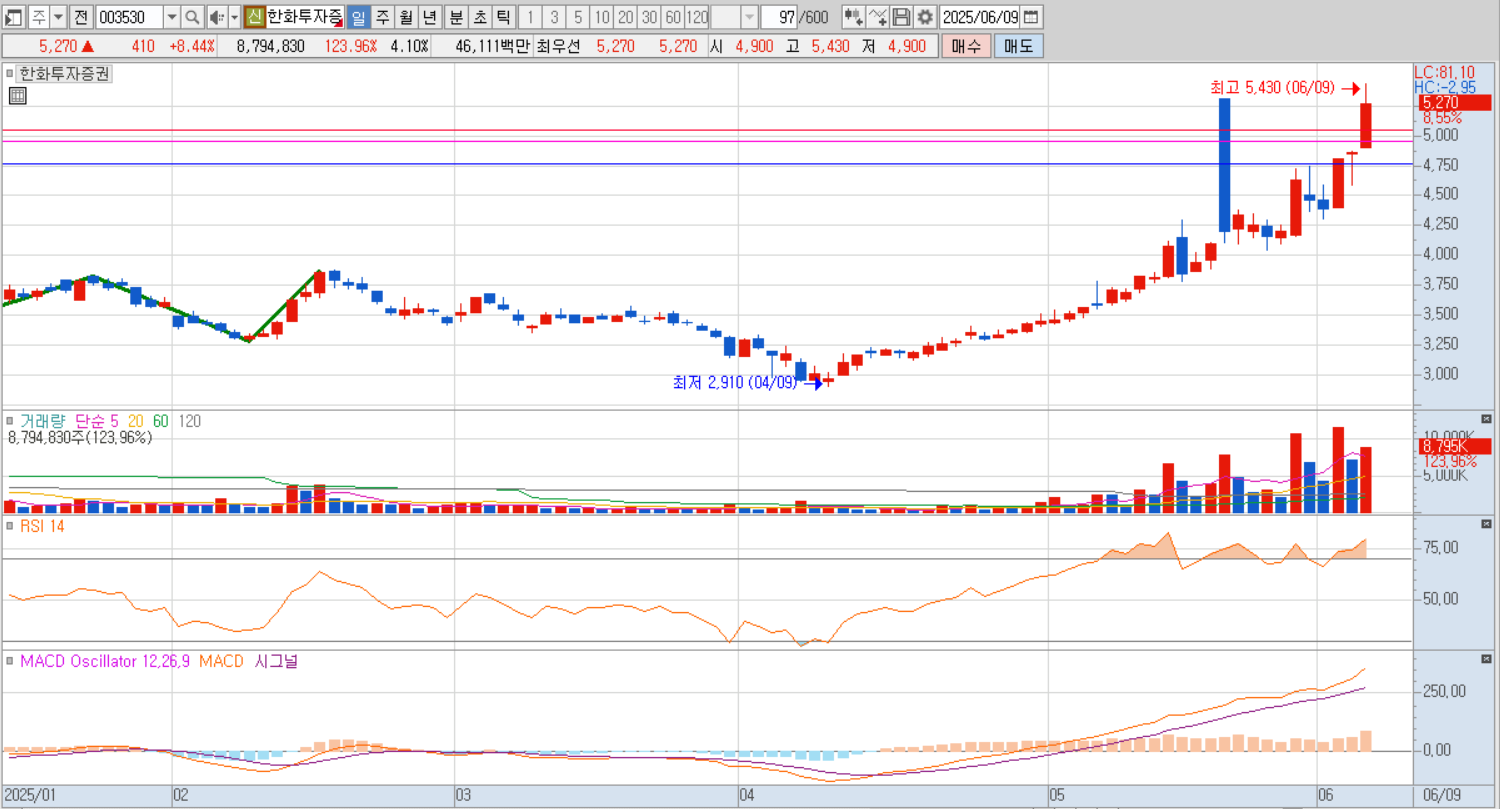Switch to 틱 tick chart period

503,17
